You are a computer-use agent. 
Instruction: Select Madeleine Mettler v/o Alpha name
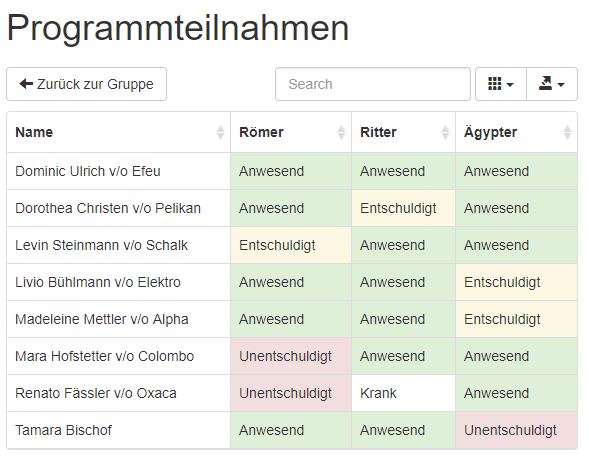pyautogui.click(x=102, y=319)
